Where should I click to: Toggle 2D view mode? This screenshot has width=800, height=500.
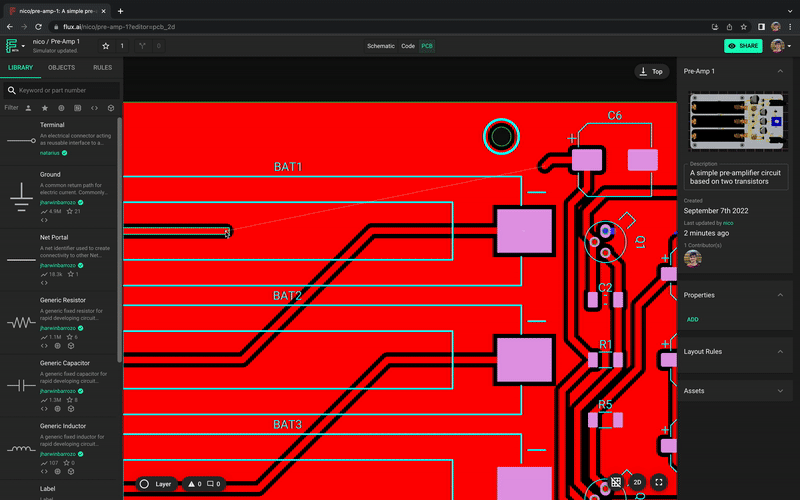637,482
